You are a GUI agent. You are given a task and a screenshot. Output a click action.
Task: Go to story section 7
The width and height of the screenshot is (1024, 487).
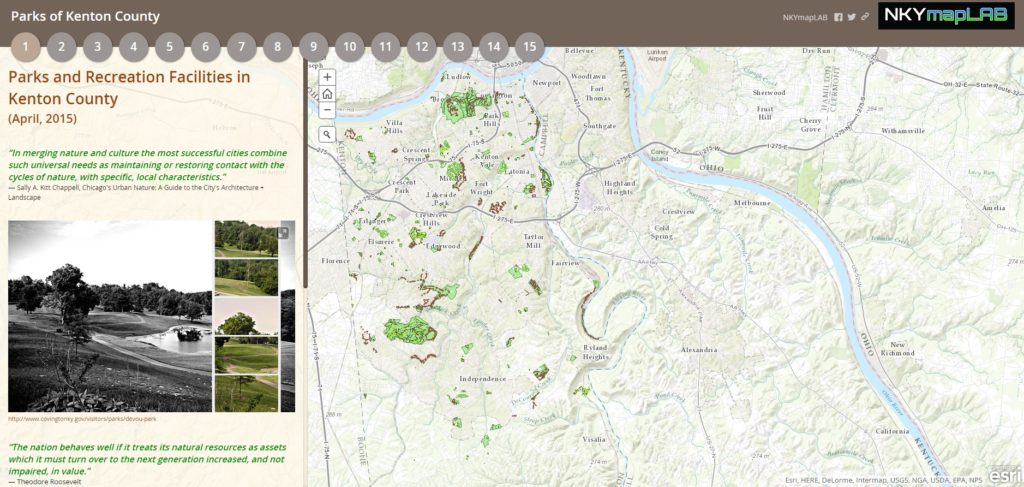[x=242, y=47]
